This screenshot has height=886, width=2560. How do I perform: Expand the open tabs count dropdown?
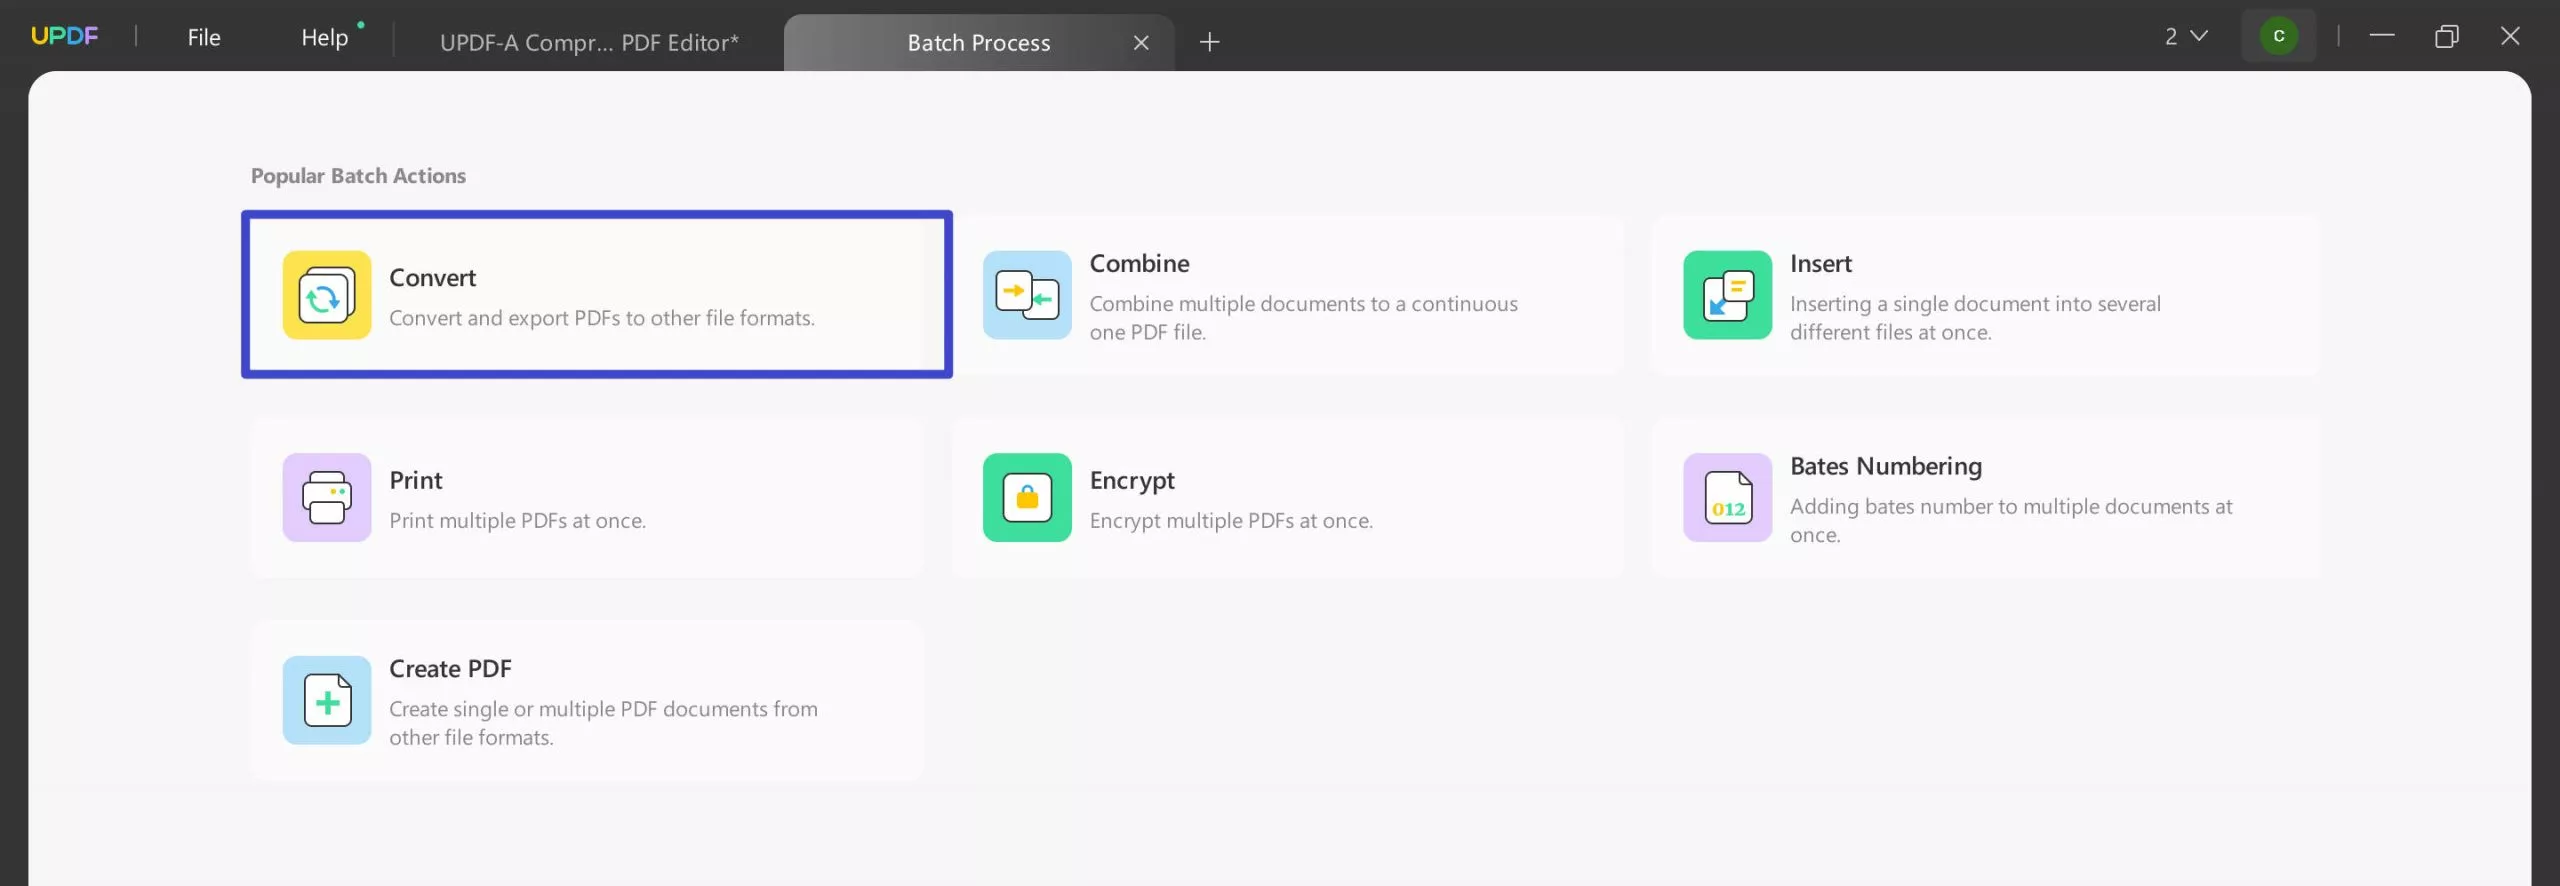[2186, 36]
